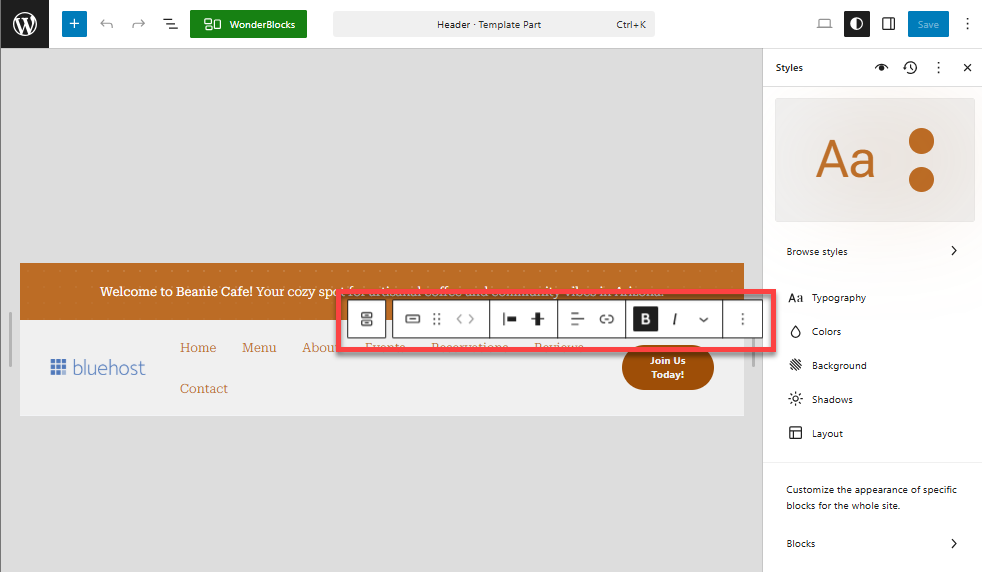Open the block inserter plus button
Viewport: 982px width, 572px height.
tap(74, 24)
